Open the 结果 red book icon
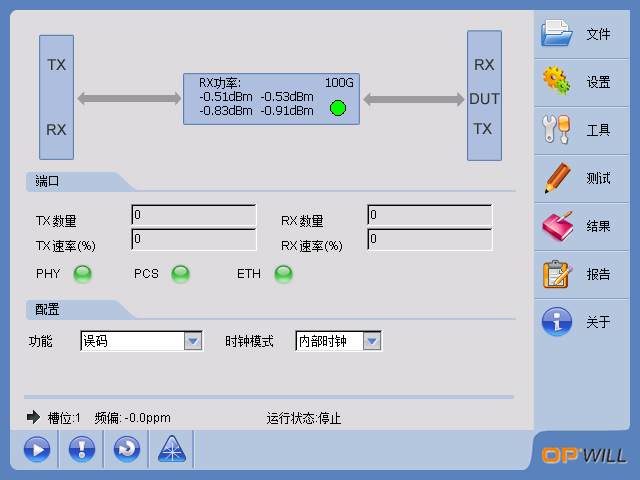 (557, 226)
